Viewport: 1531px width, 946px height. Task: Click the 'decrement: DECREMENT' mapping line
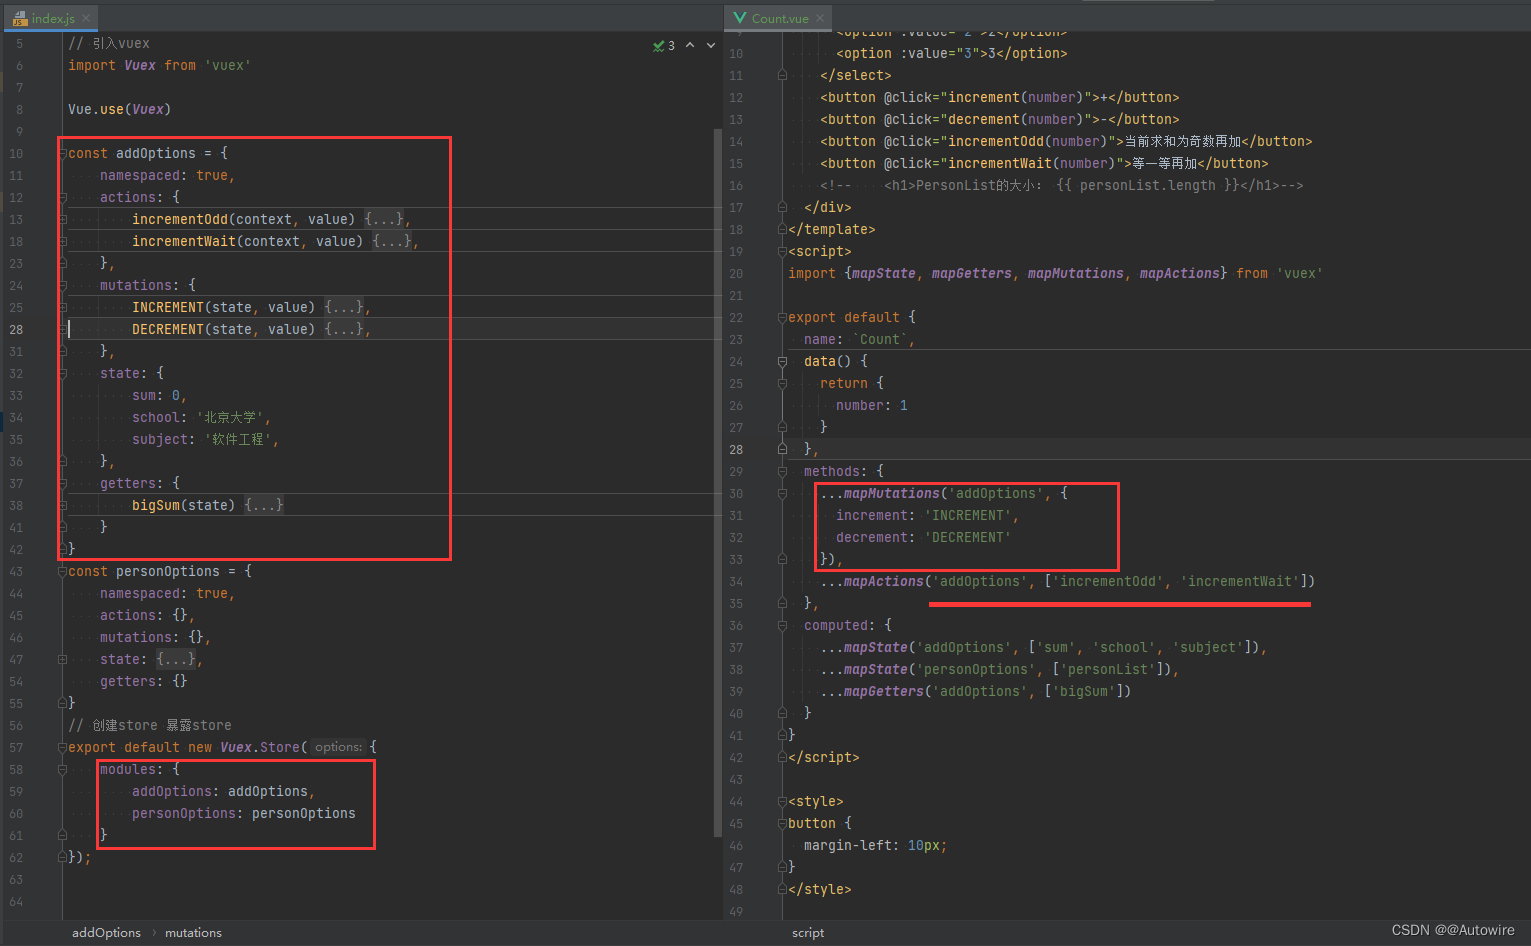pos(924,537)
